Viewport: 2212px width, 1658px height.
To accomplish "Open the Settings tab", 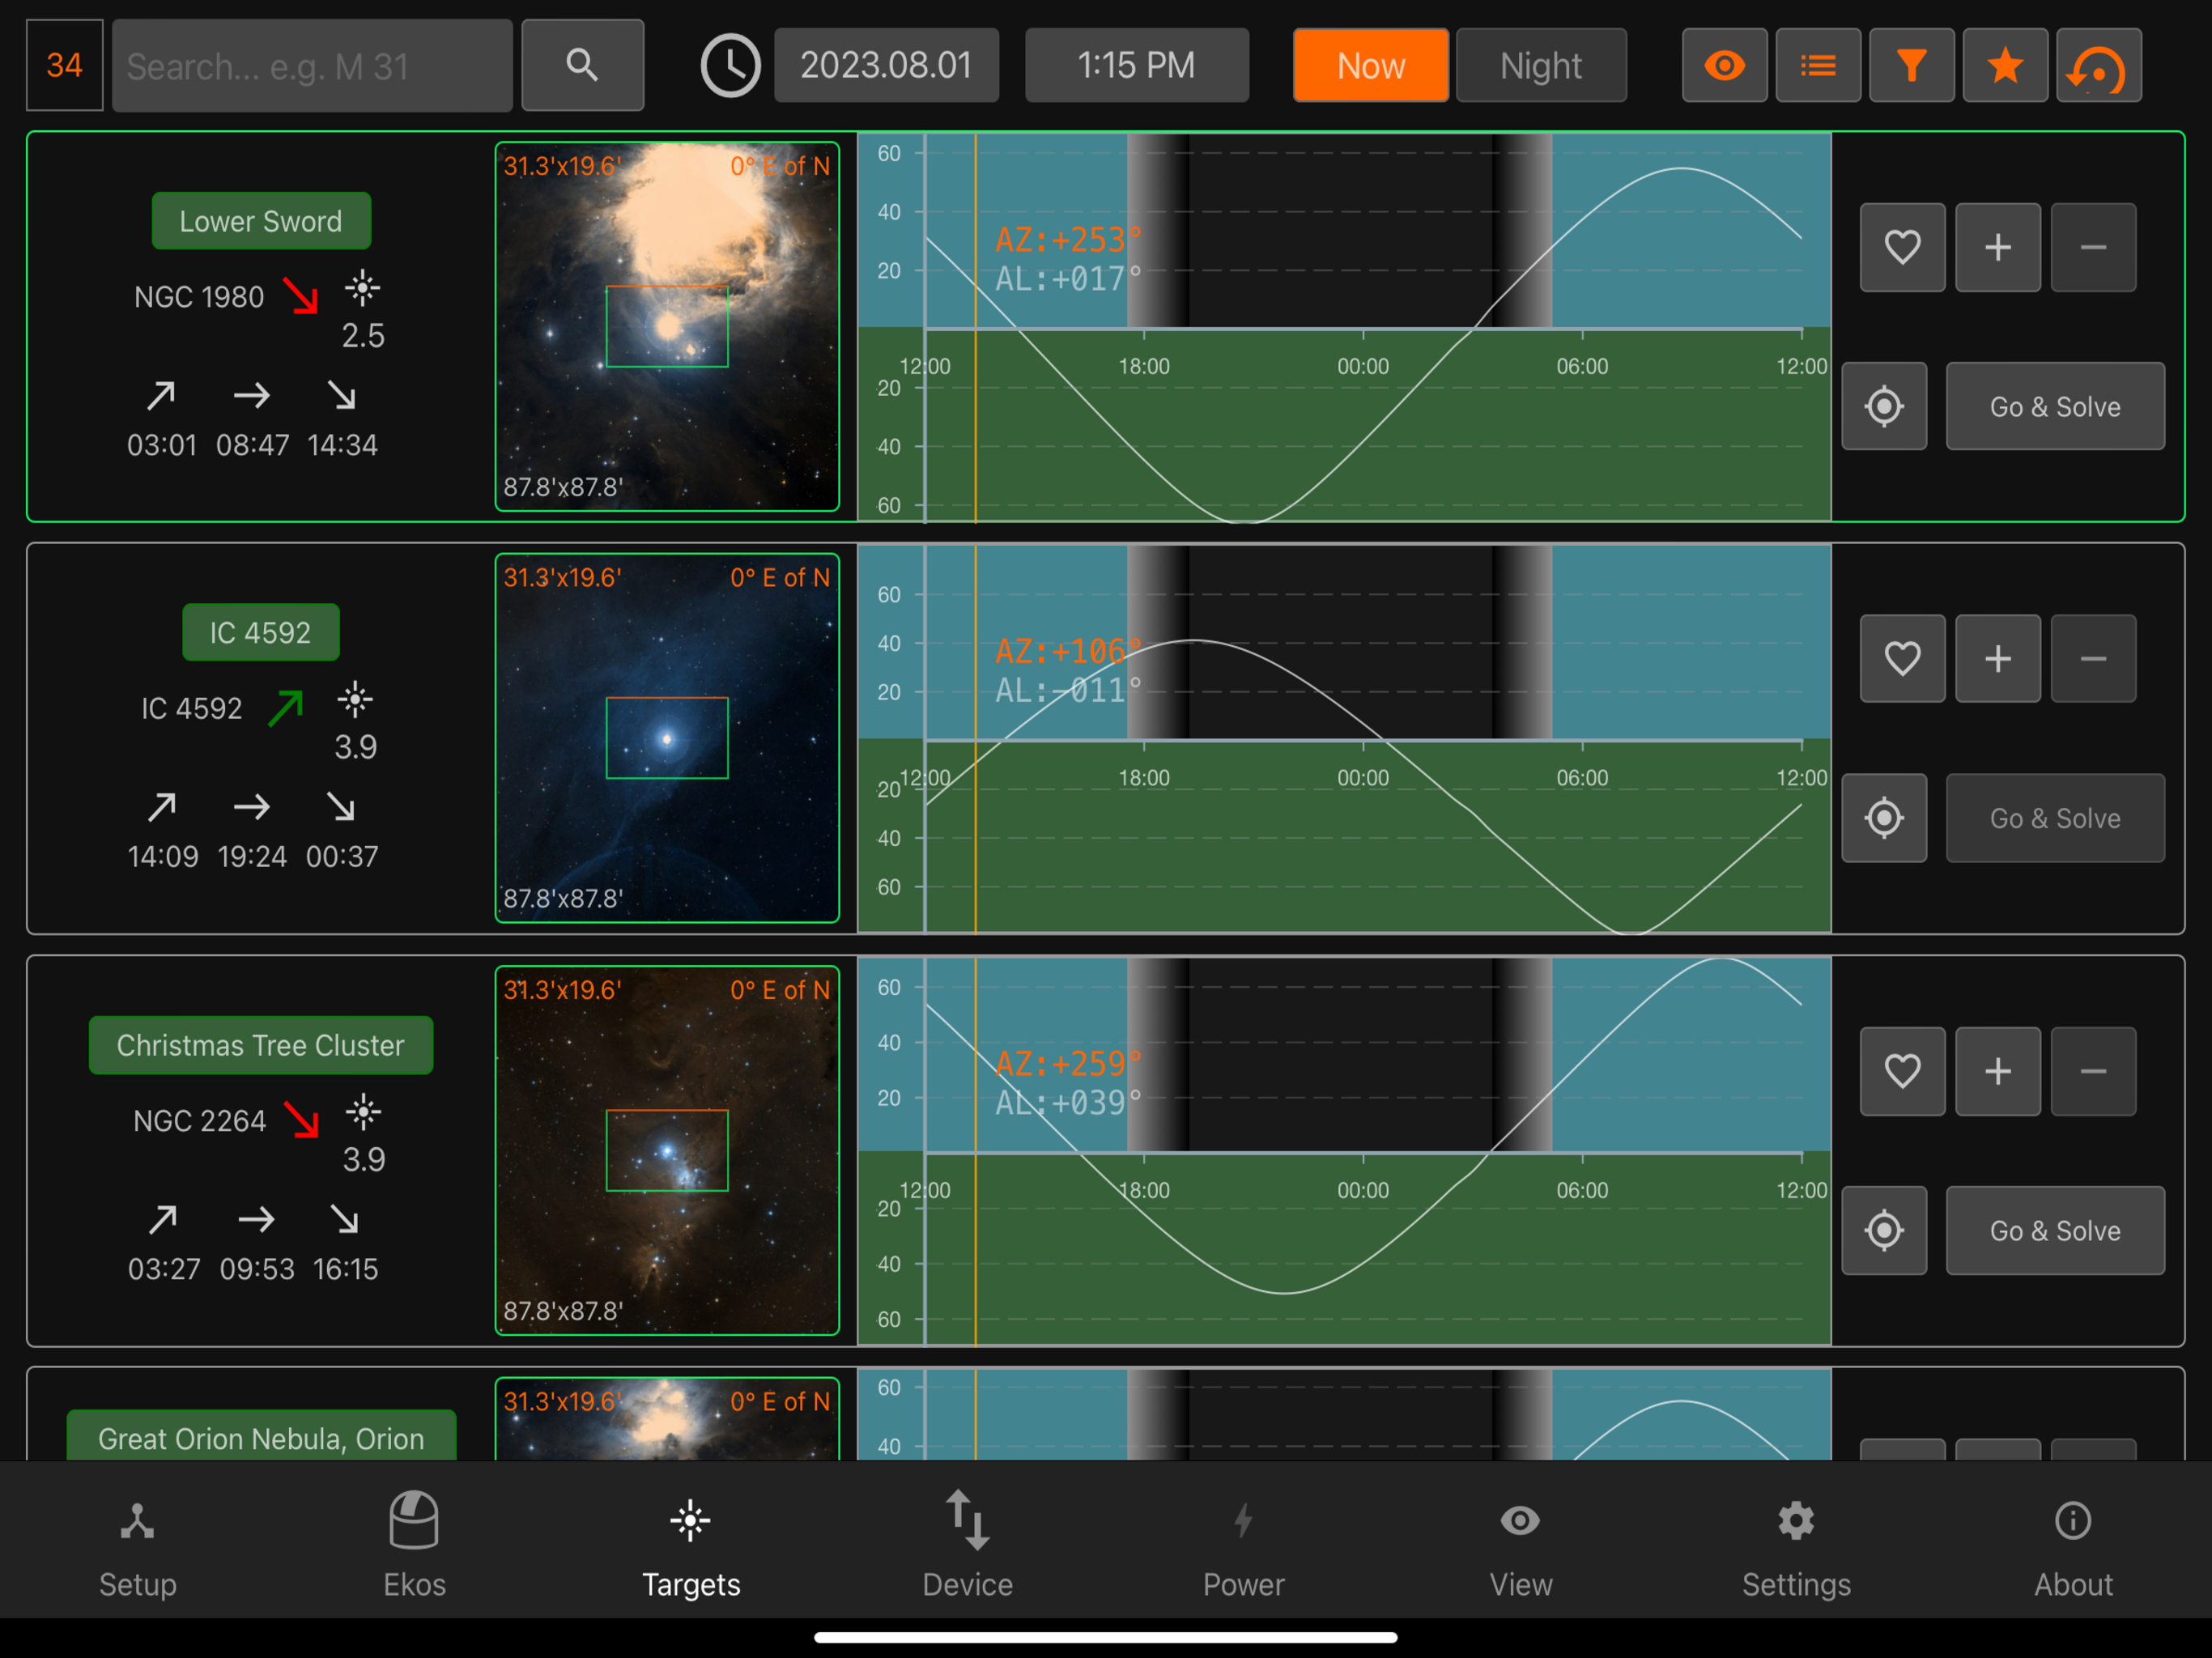I will (1796, 1544).
